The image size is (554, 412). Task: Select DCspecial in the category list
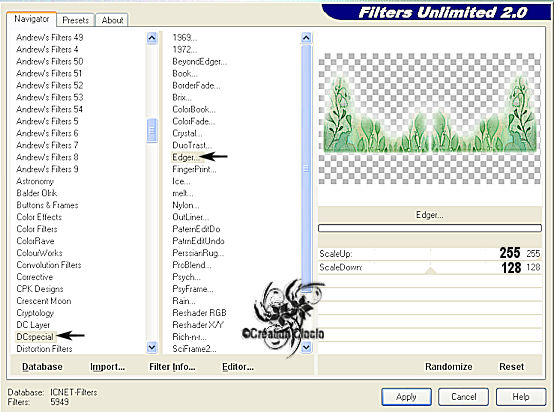[x=35, y=337]
